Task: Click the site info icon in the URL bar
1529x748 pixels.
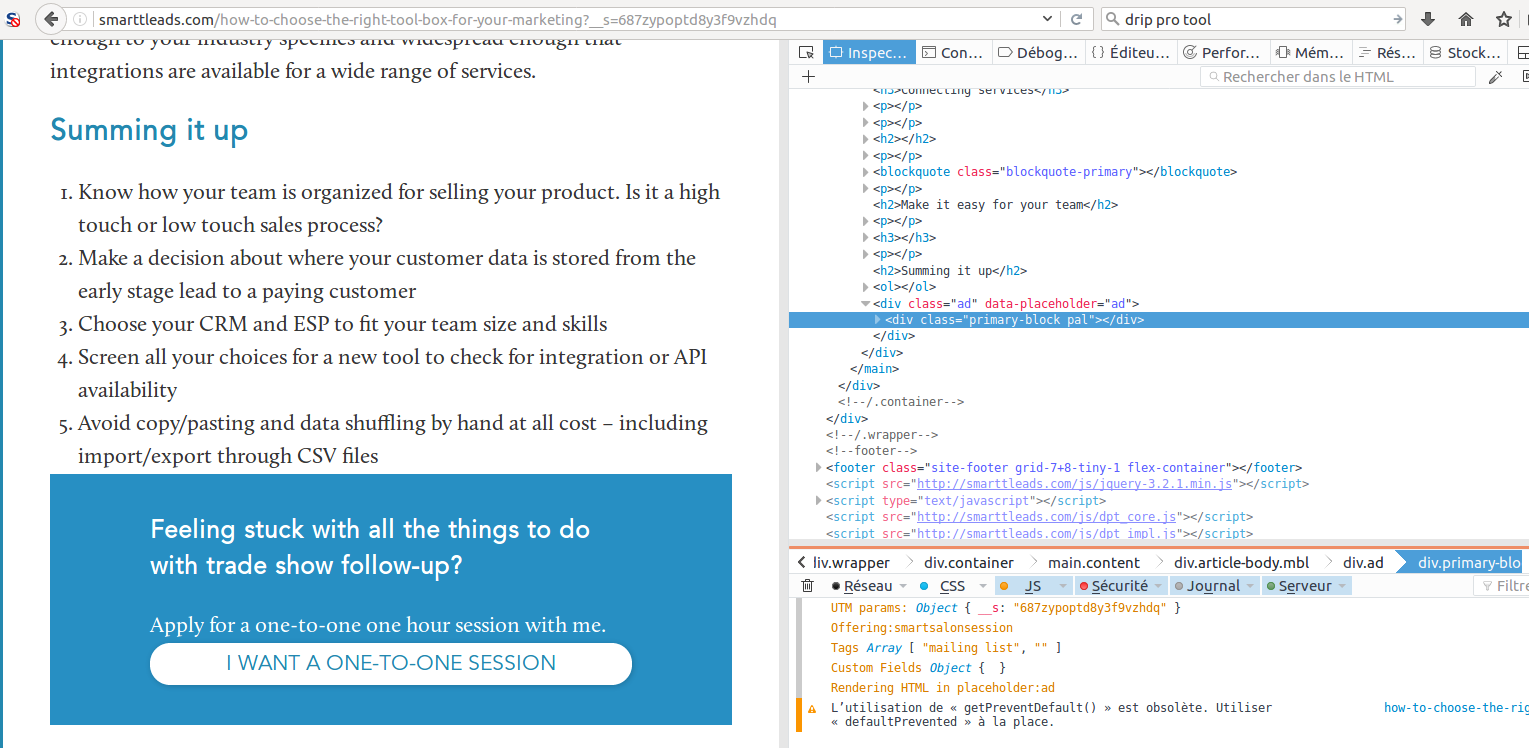Action: point(80,19)
